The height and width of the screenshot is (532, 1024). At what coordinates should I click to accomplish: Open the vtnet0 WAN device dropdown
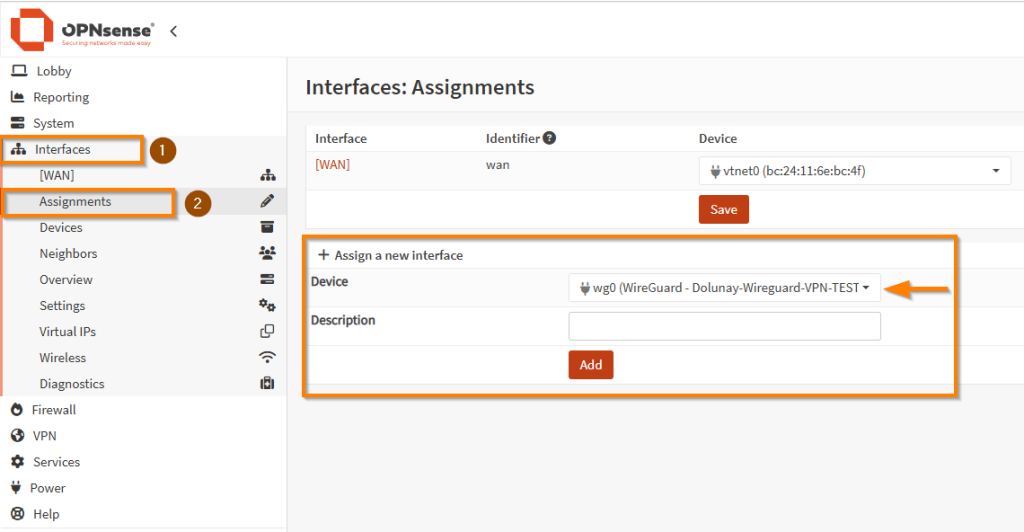(854, 171)
